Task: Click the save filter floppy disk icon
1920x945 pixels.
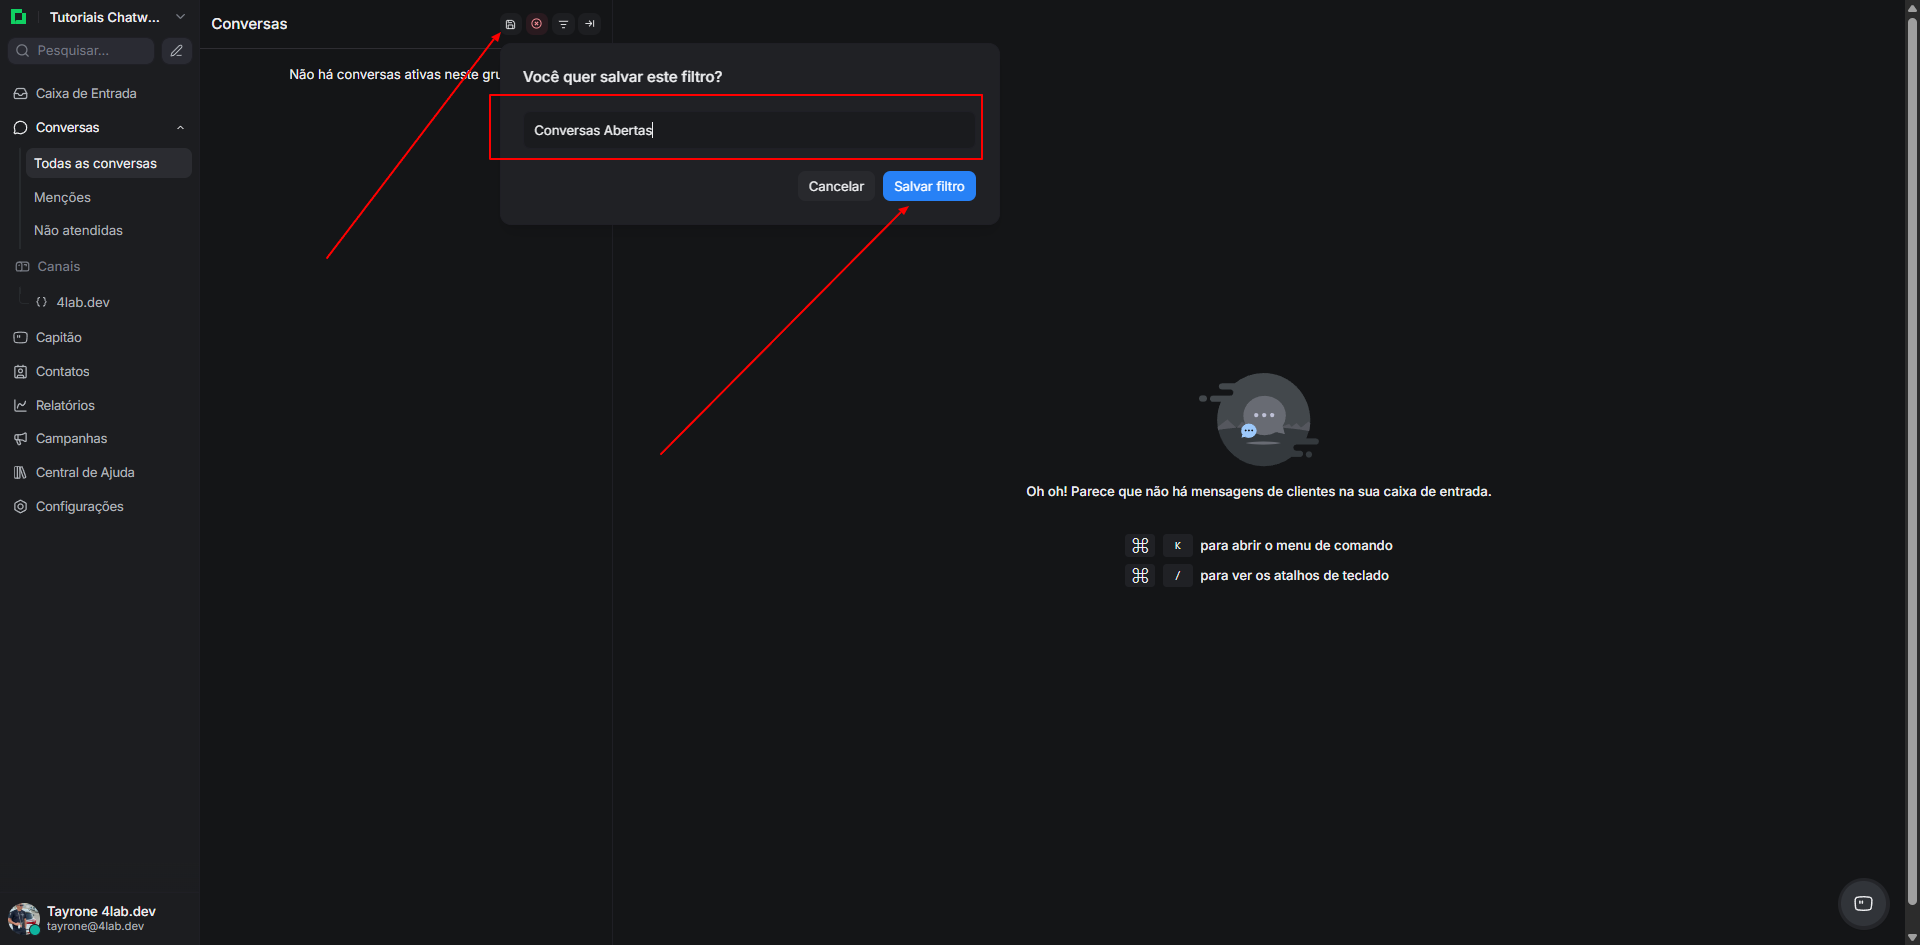Action: pyautogui.click(x=510, y=24)
